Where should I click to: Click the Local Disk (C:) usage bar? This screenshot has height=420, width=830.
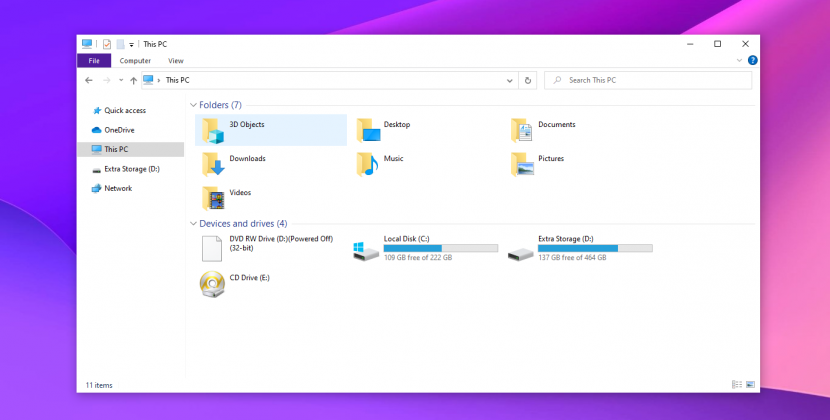[441, 248]
